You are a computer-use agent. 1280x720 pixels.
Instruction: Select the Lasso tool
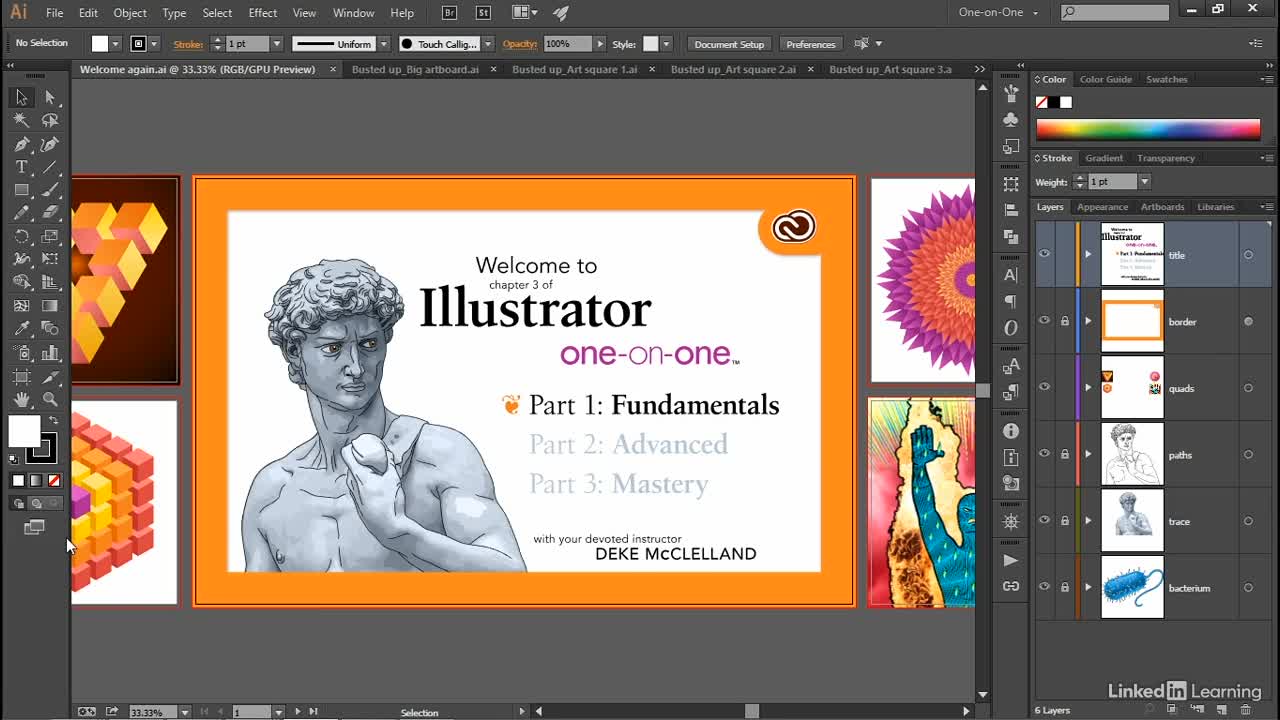[x=50, y=120]
